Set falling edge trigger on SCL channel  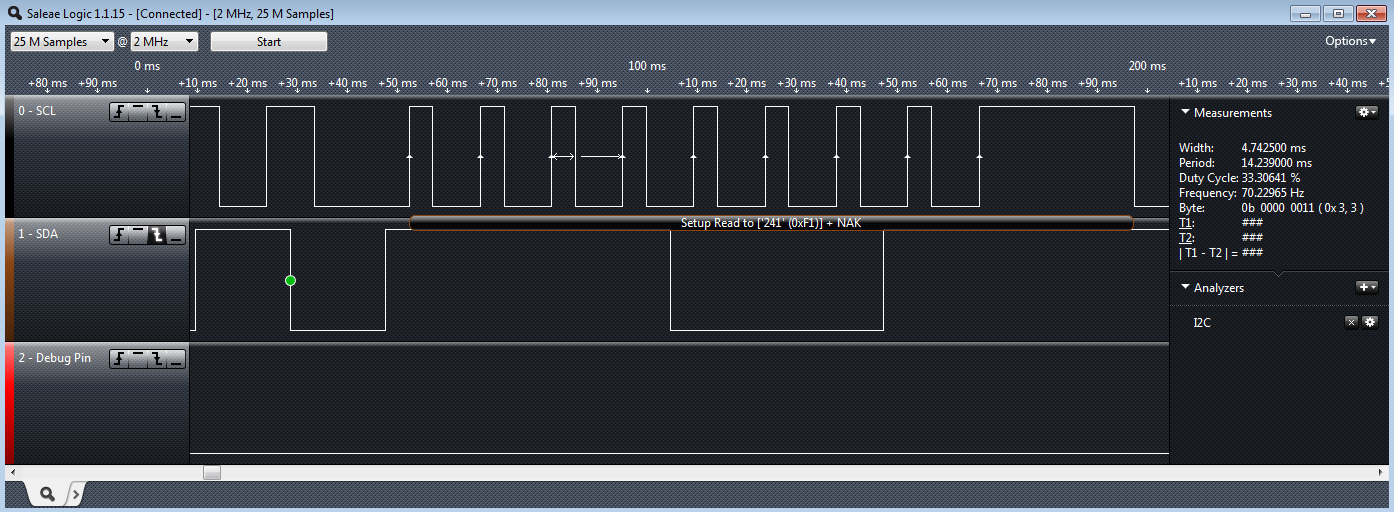(157, 112)
